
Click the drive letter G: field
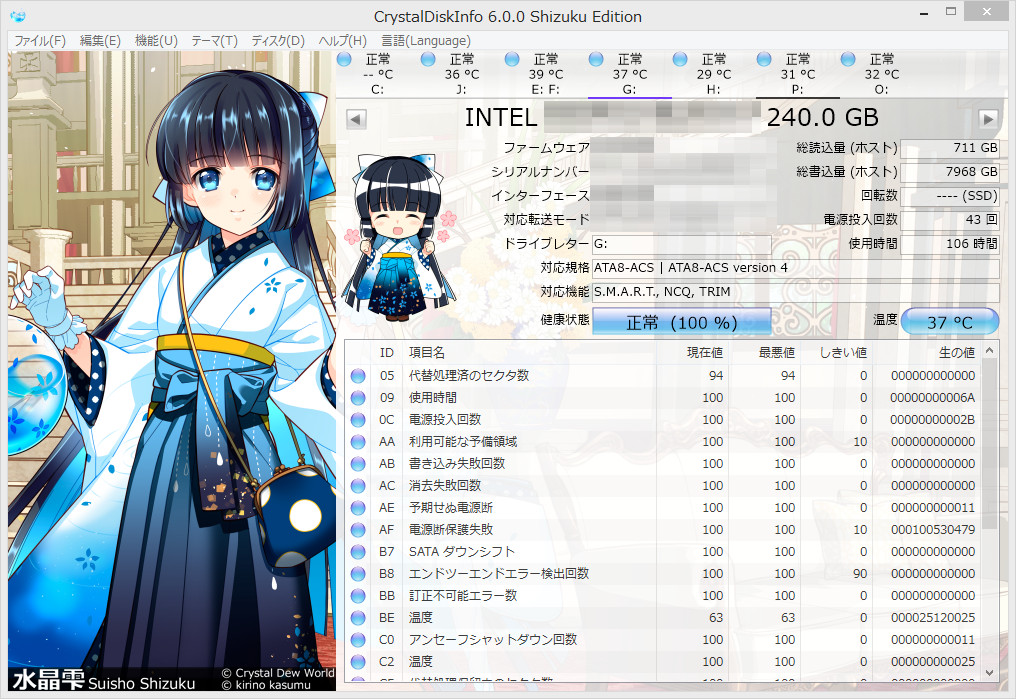[682, 244]
